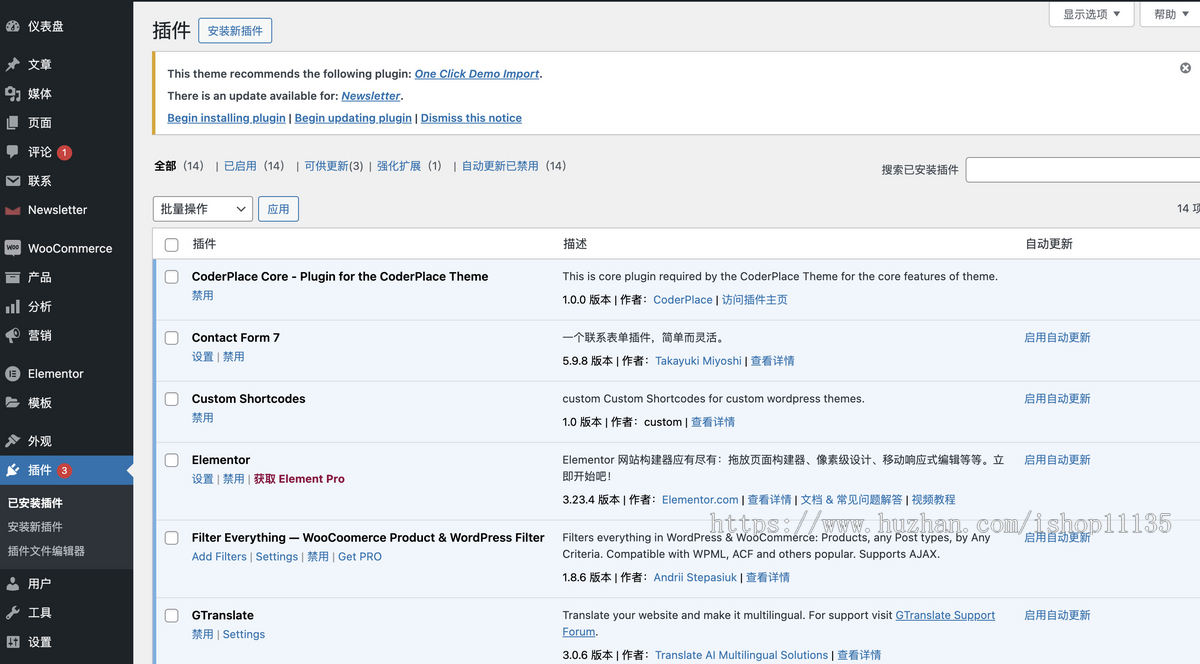The height and width of the screenshot is (664, 1200).
Task: Click the Templates folder icon
Action: (x=13, y=402)
